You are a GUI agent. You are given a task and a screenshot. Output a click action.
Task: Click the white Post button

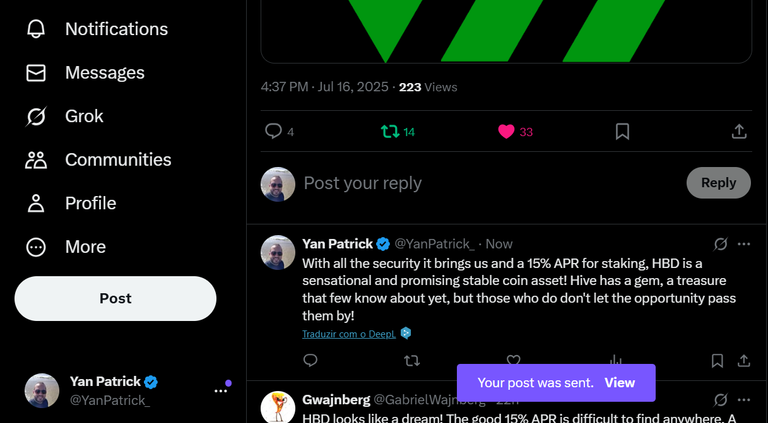tap(116, 299)
